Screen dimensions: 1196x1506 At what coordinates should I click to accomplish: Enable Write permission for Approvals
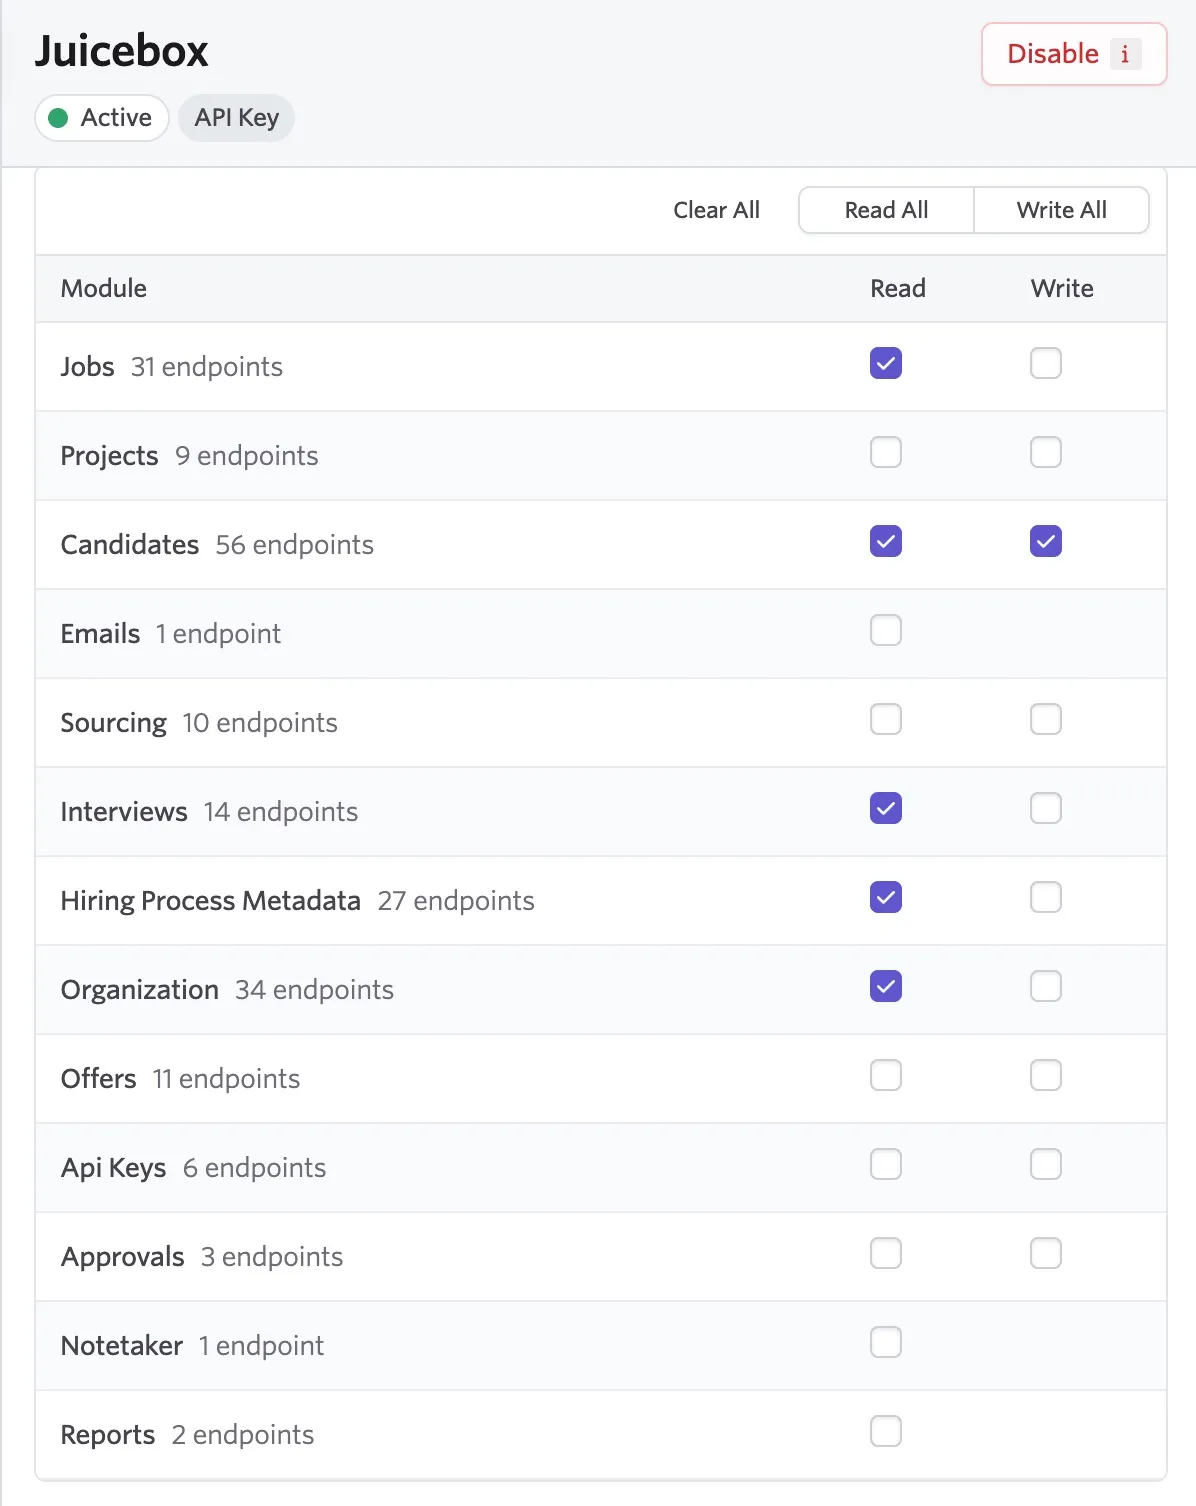tap(1046, 1253)
